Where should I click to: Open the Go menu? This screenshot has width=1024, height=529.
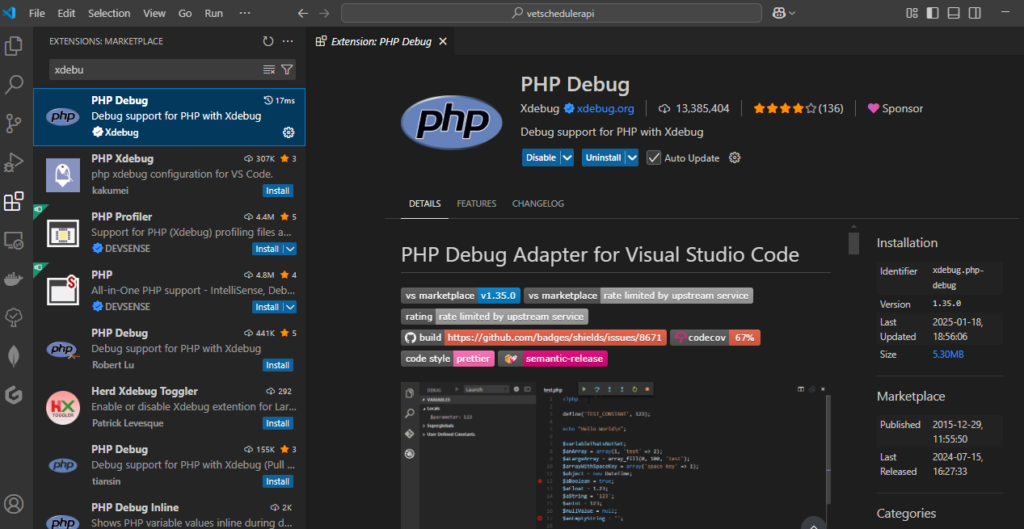(x=185, y=13)
